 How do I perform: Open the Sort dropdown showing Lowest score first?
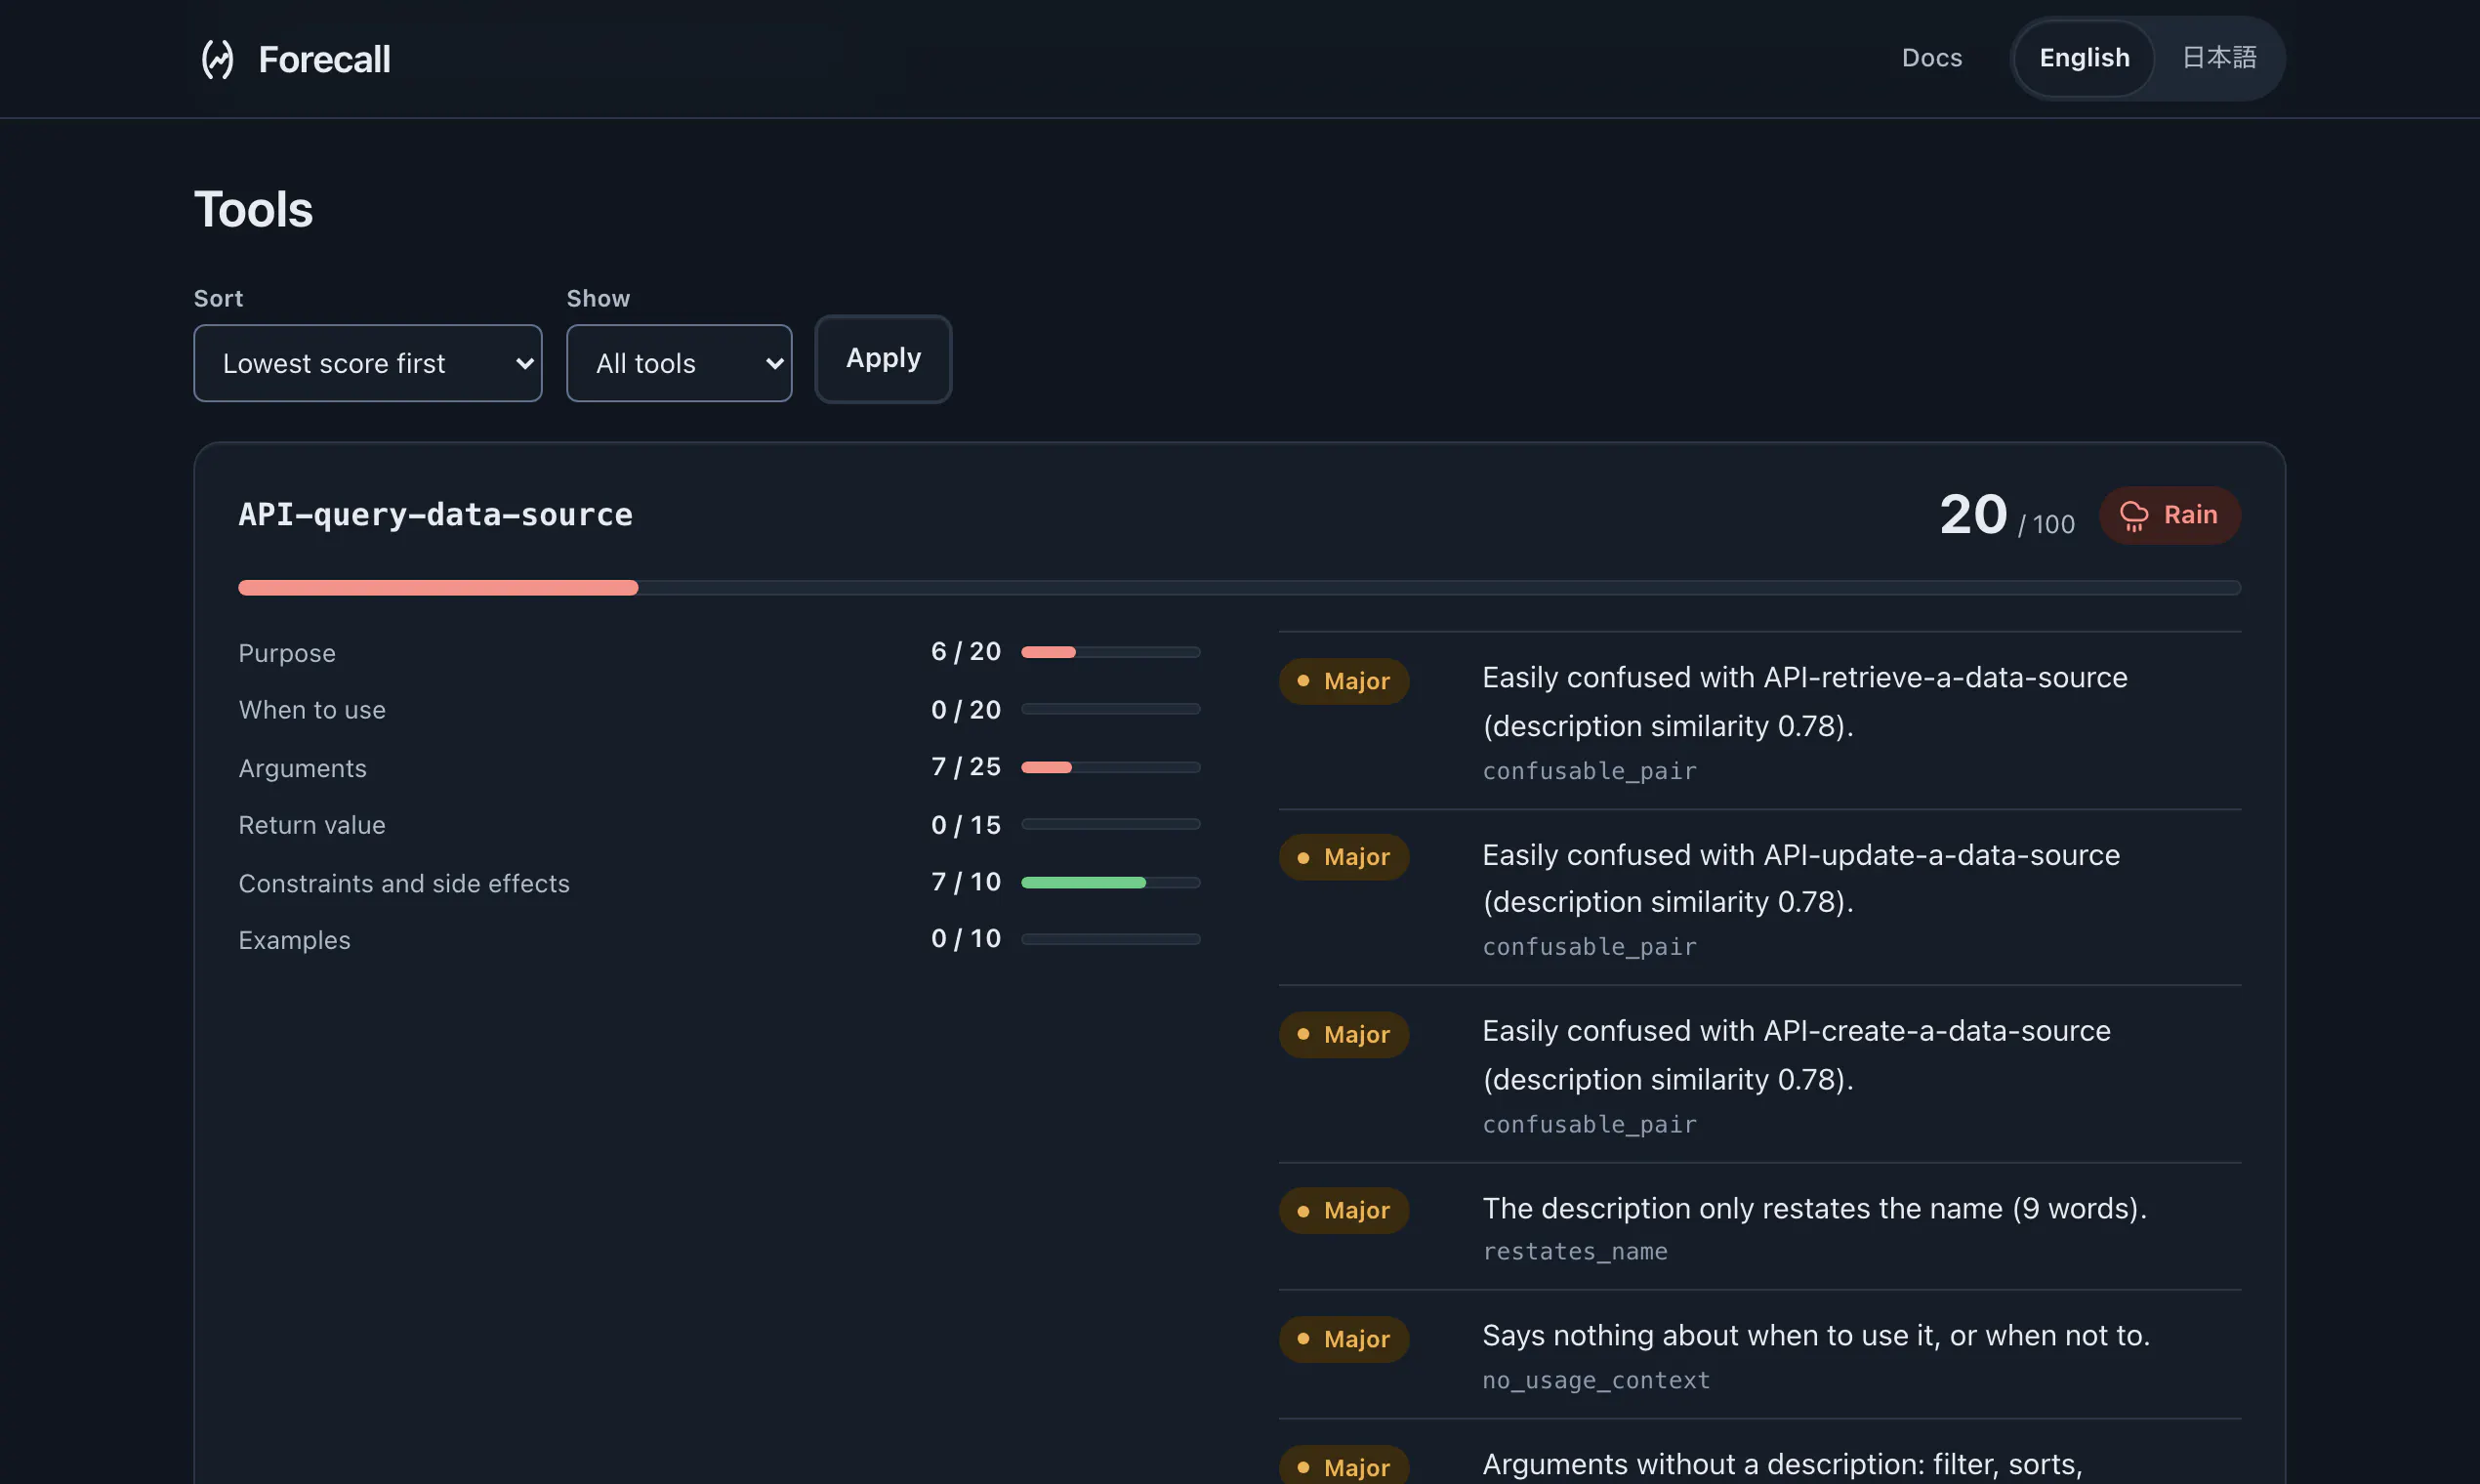click(368, 363)
